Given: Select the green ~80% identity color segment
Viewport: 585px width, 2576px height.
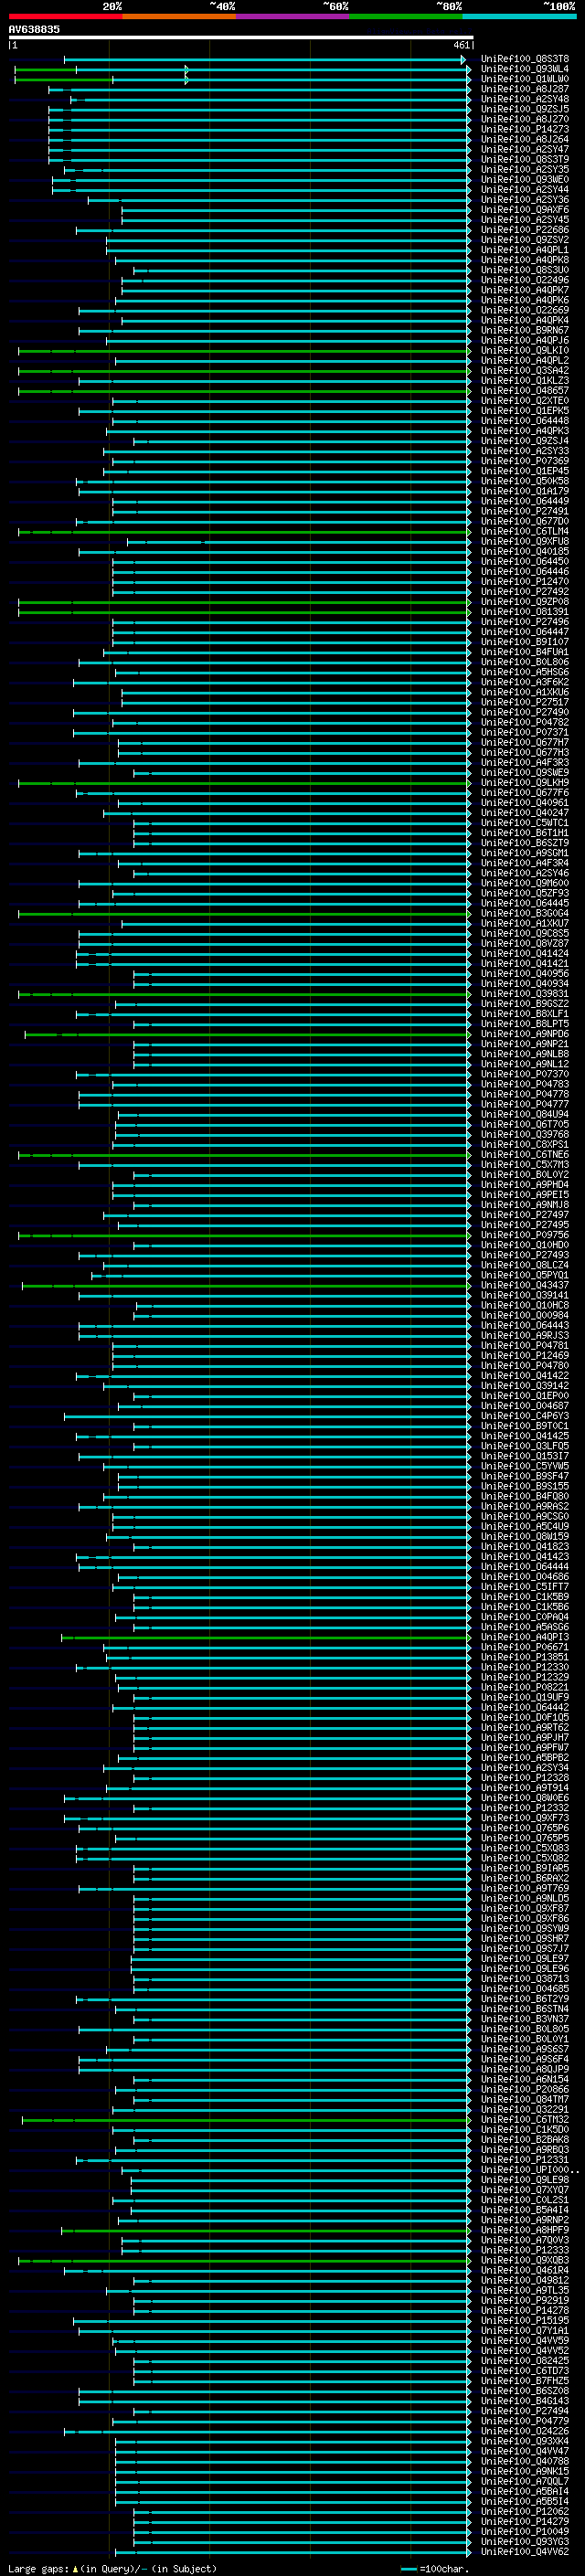Looking at the screenshot, I should pos(406,16).
